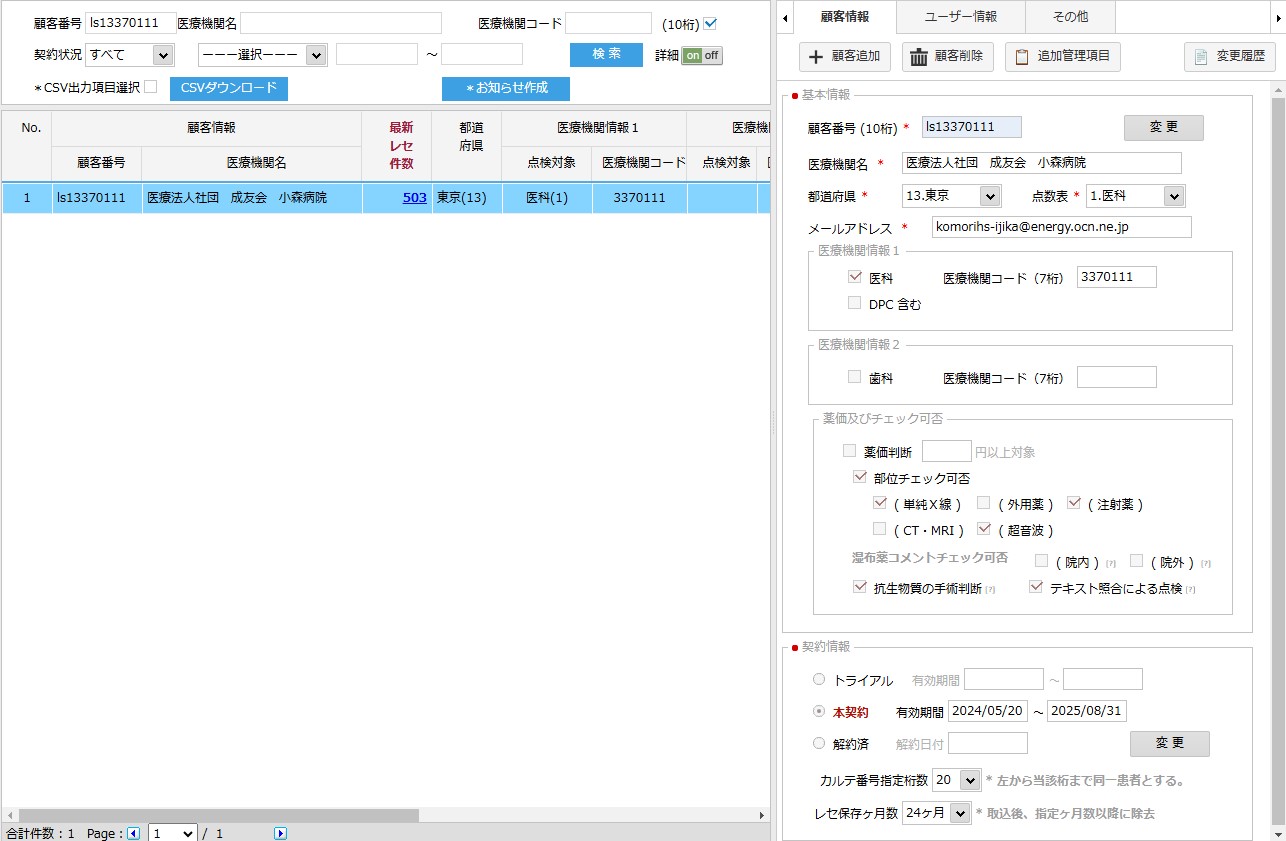Click 顧客番号 search input field
Screen dimensions: 1286x841
click(131, 23)
